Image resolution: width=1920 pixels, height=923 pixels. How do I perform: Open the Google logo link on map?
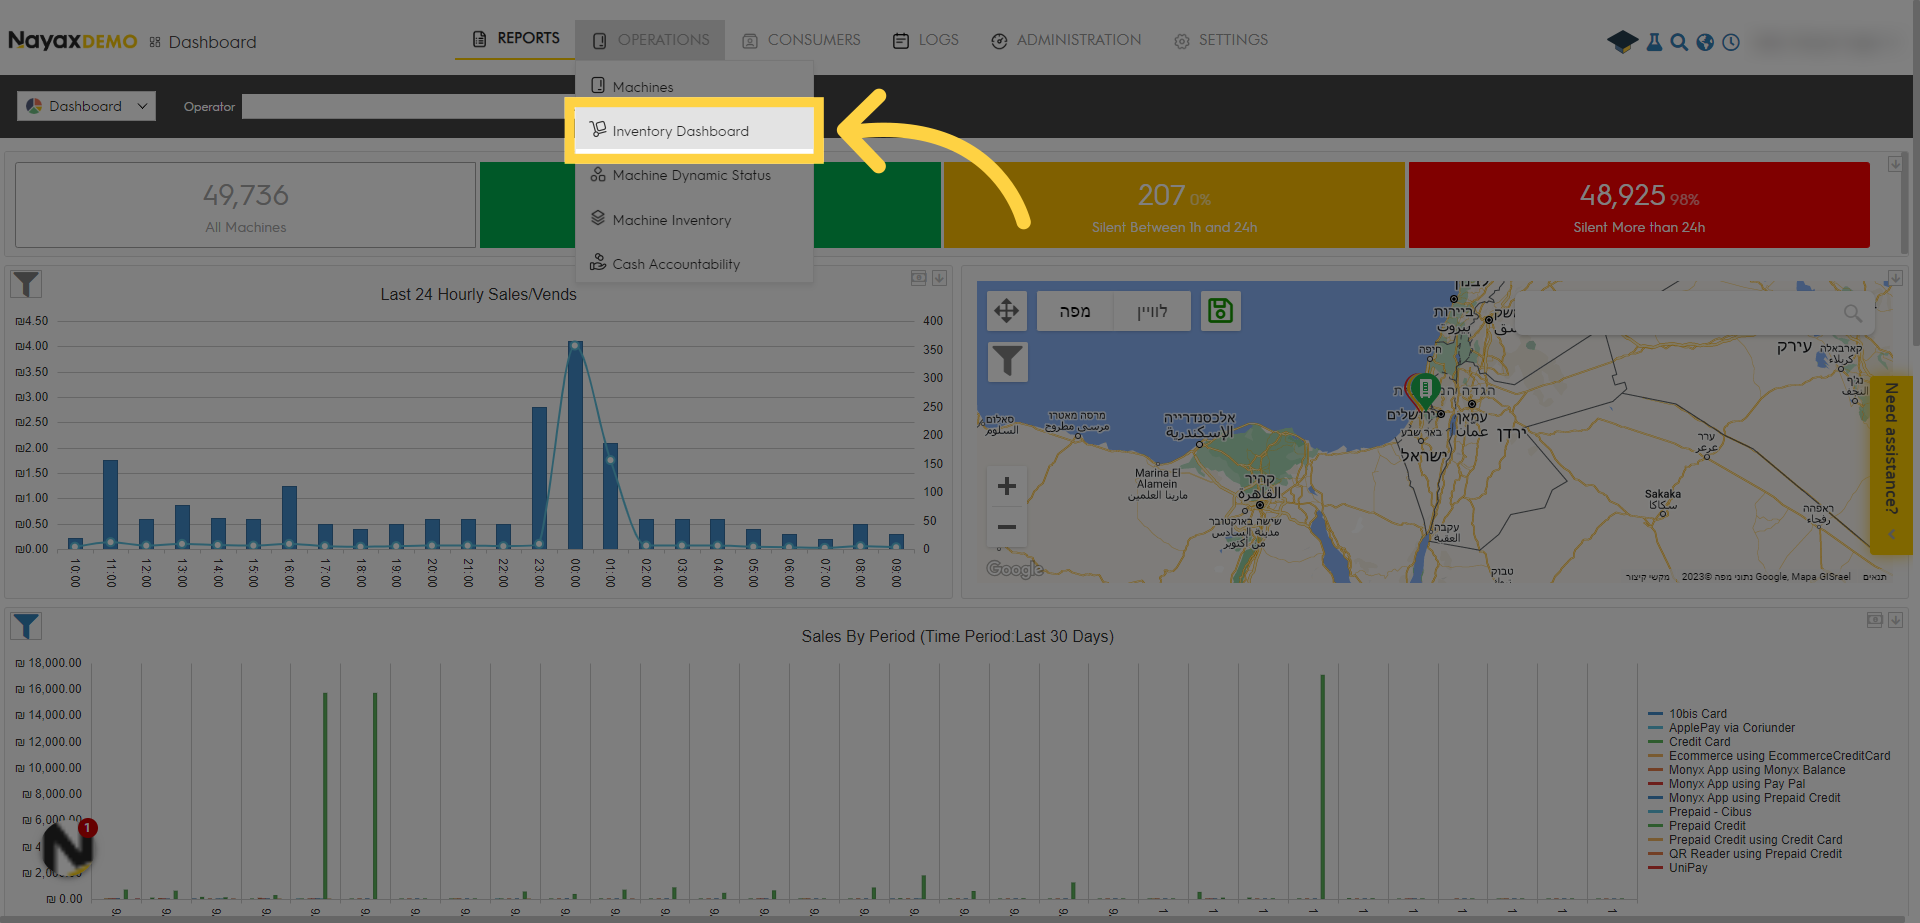pyautogui.click(x=1014, y=569)
